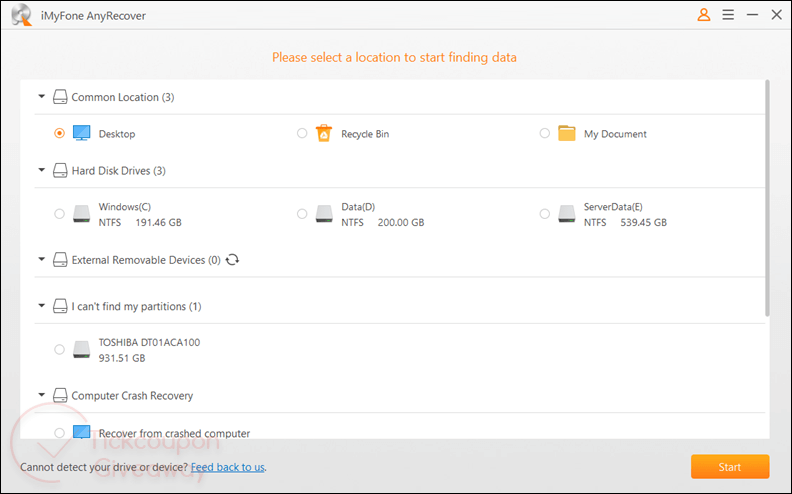The width and height of the screenshot is (792, 494).
Task: Select the Data(D) radio button
Action: [302, 214]
